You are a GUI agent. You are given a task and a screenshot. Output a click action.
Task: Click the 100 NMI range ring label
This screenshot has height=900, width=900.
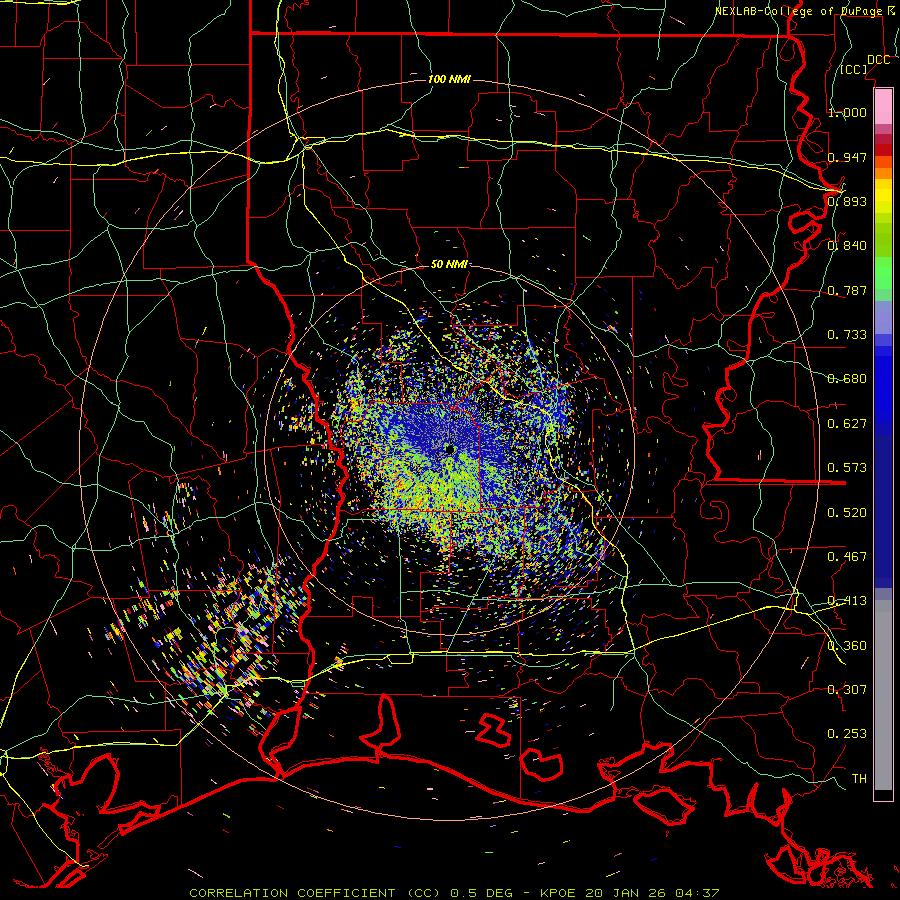[449, 79]
